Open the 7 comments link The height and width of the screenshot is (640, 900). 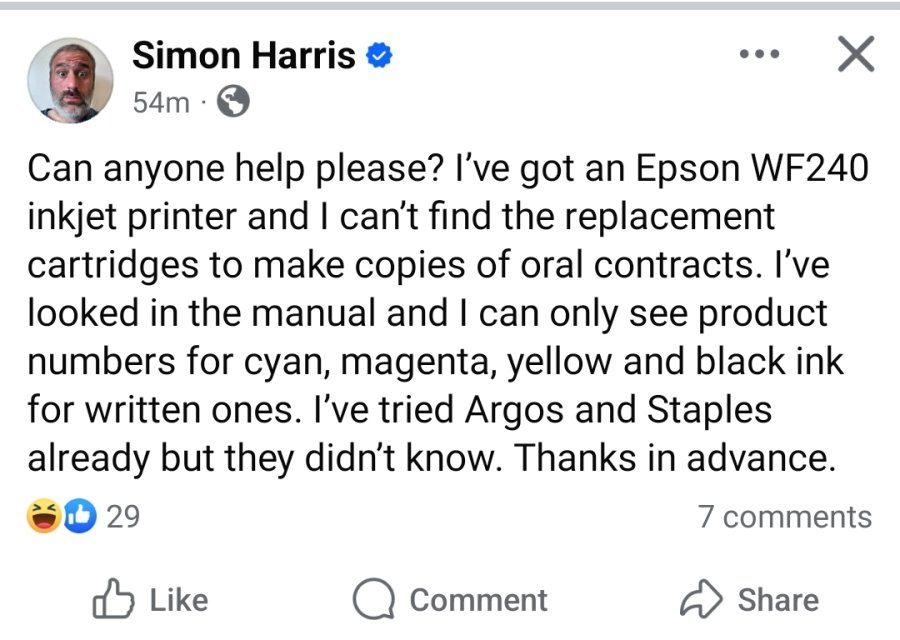click(x=785, y=517)
